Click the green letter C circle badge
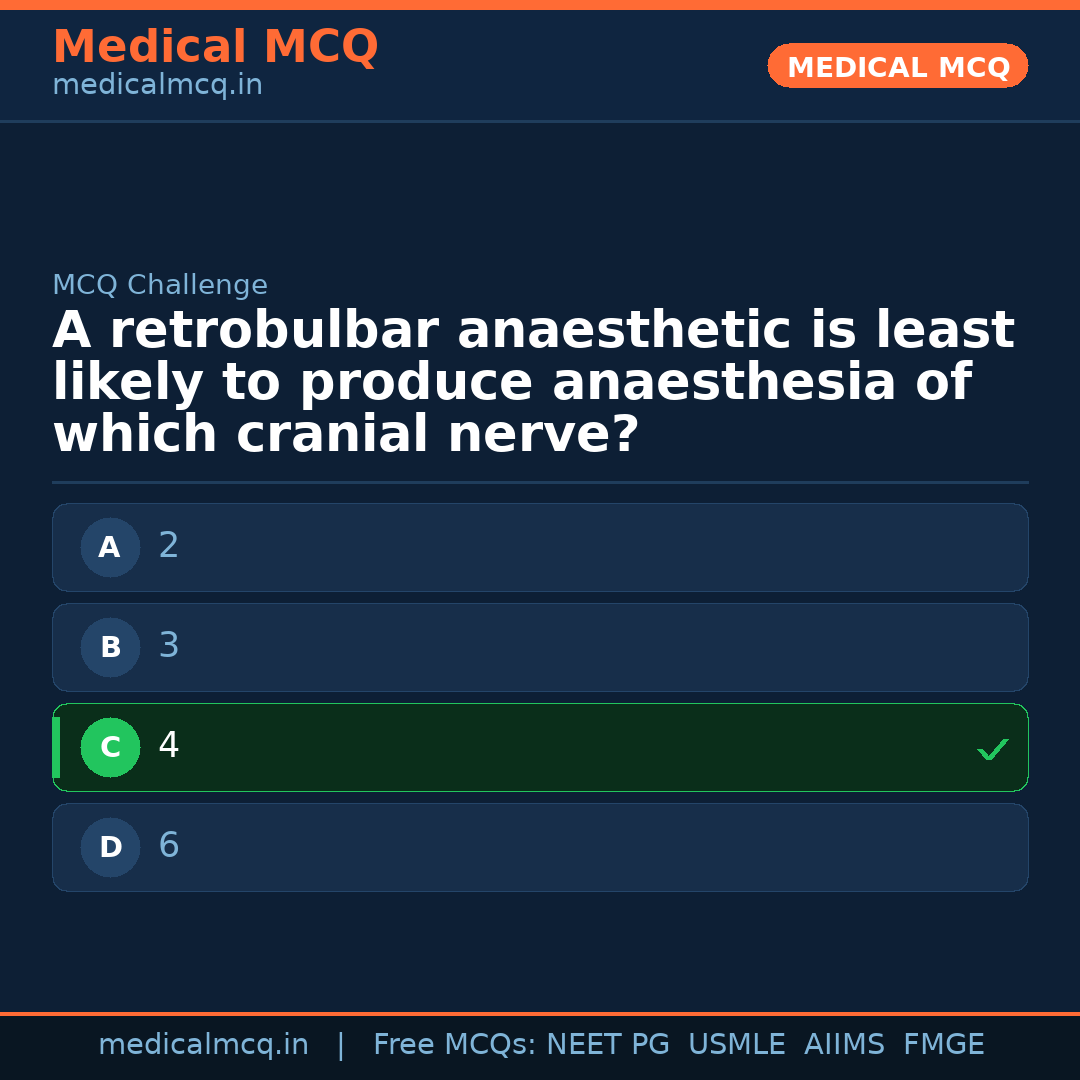1080x1080 pixels. (x=110, y=748)
